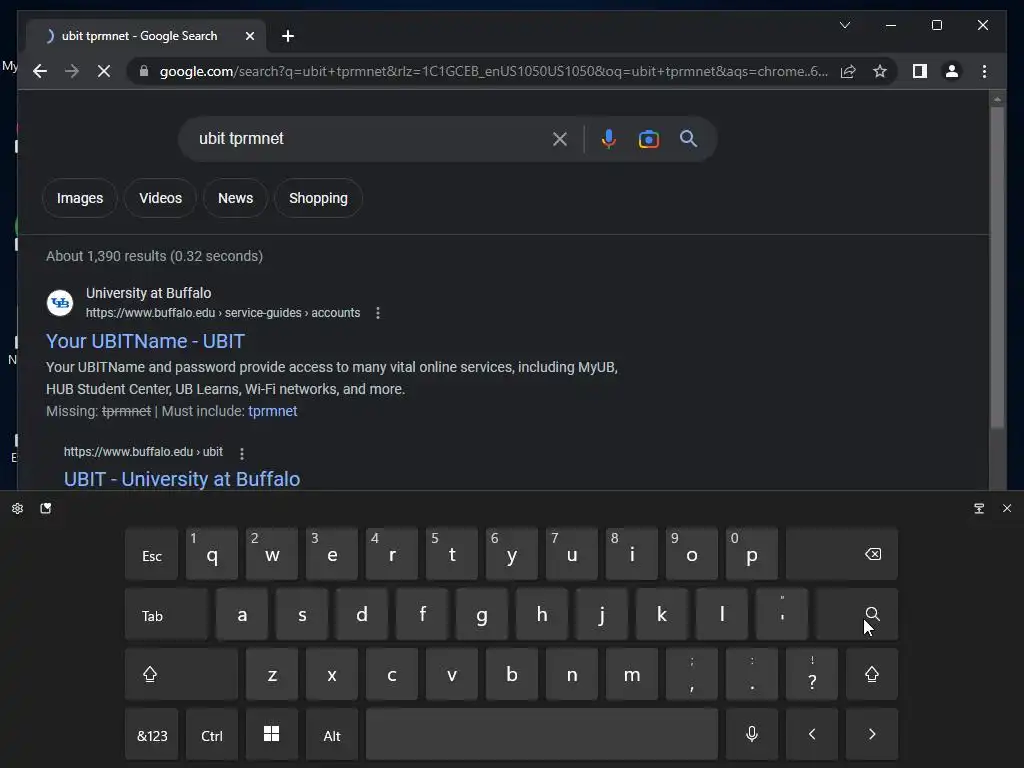Open the tab search chevron
This screenshot has width=1024, height=768.
(844, 25)
